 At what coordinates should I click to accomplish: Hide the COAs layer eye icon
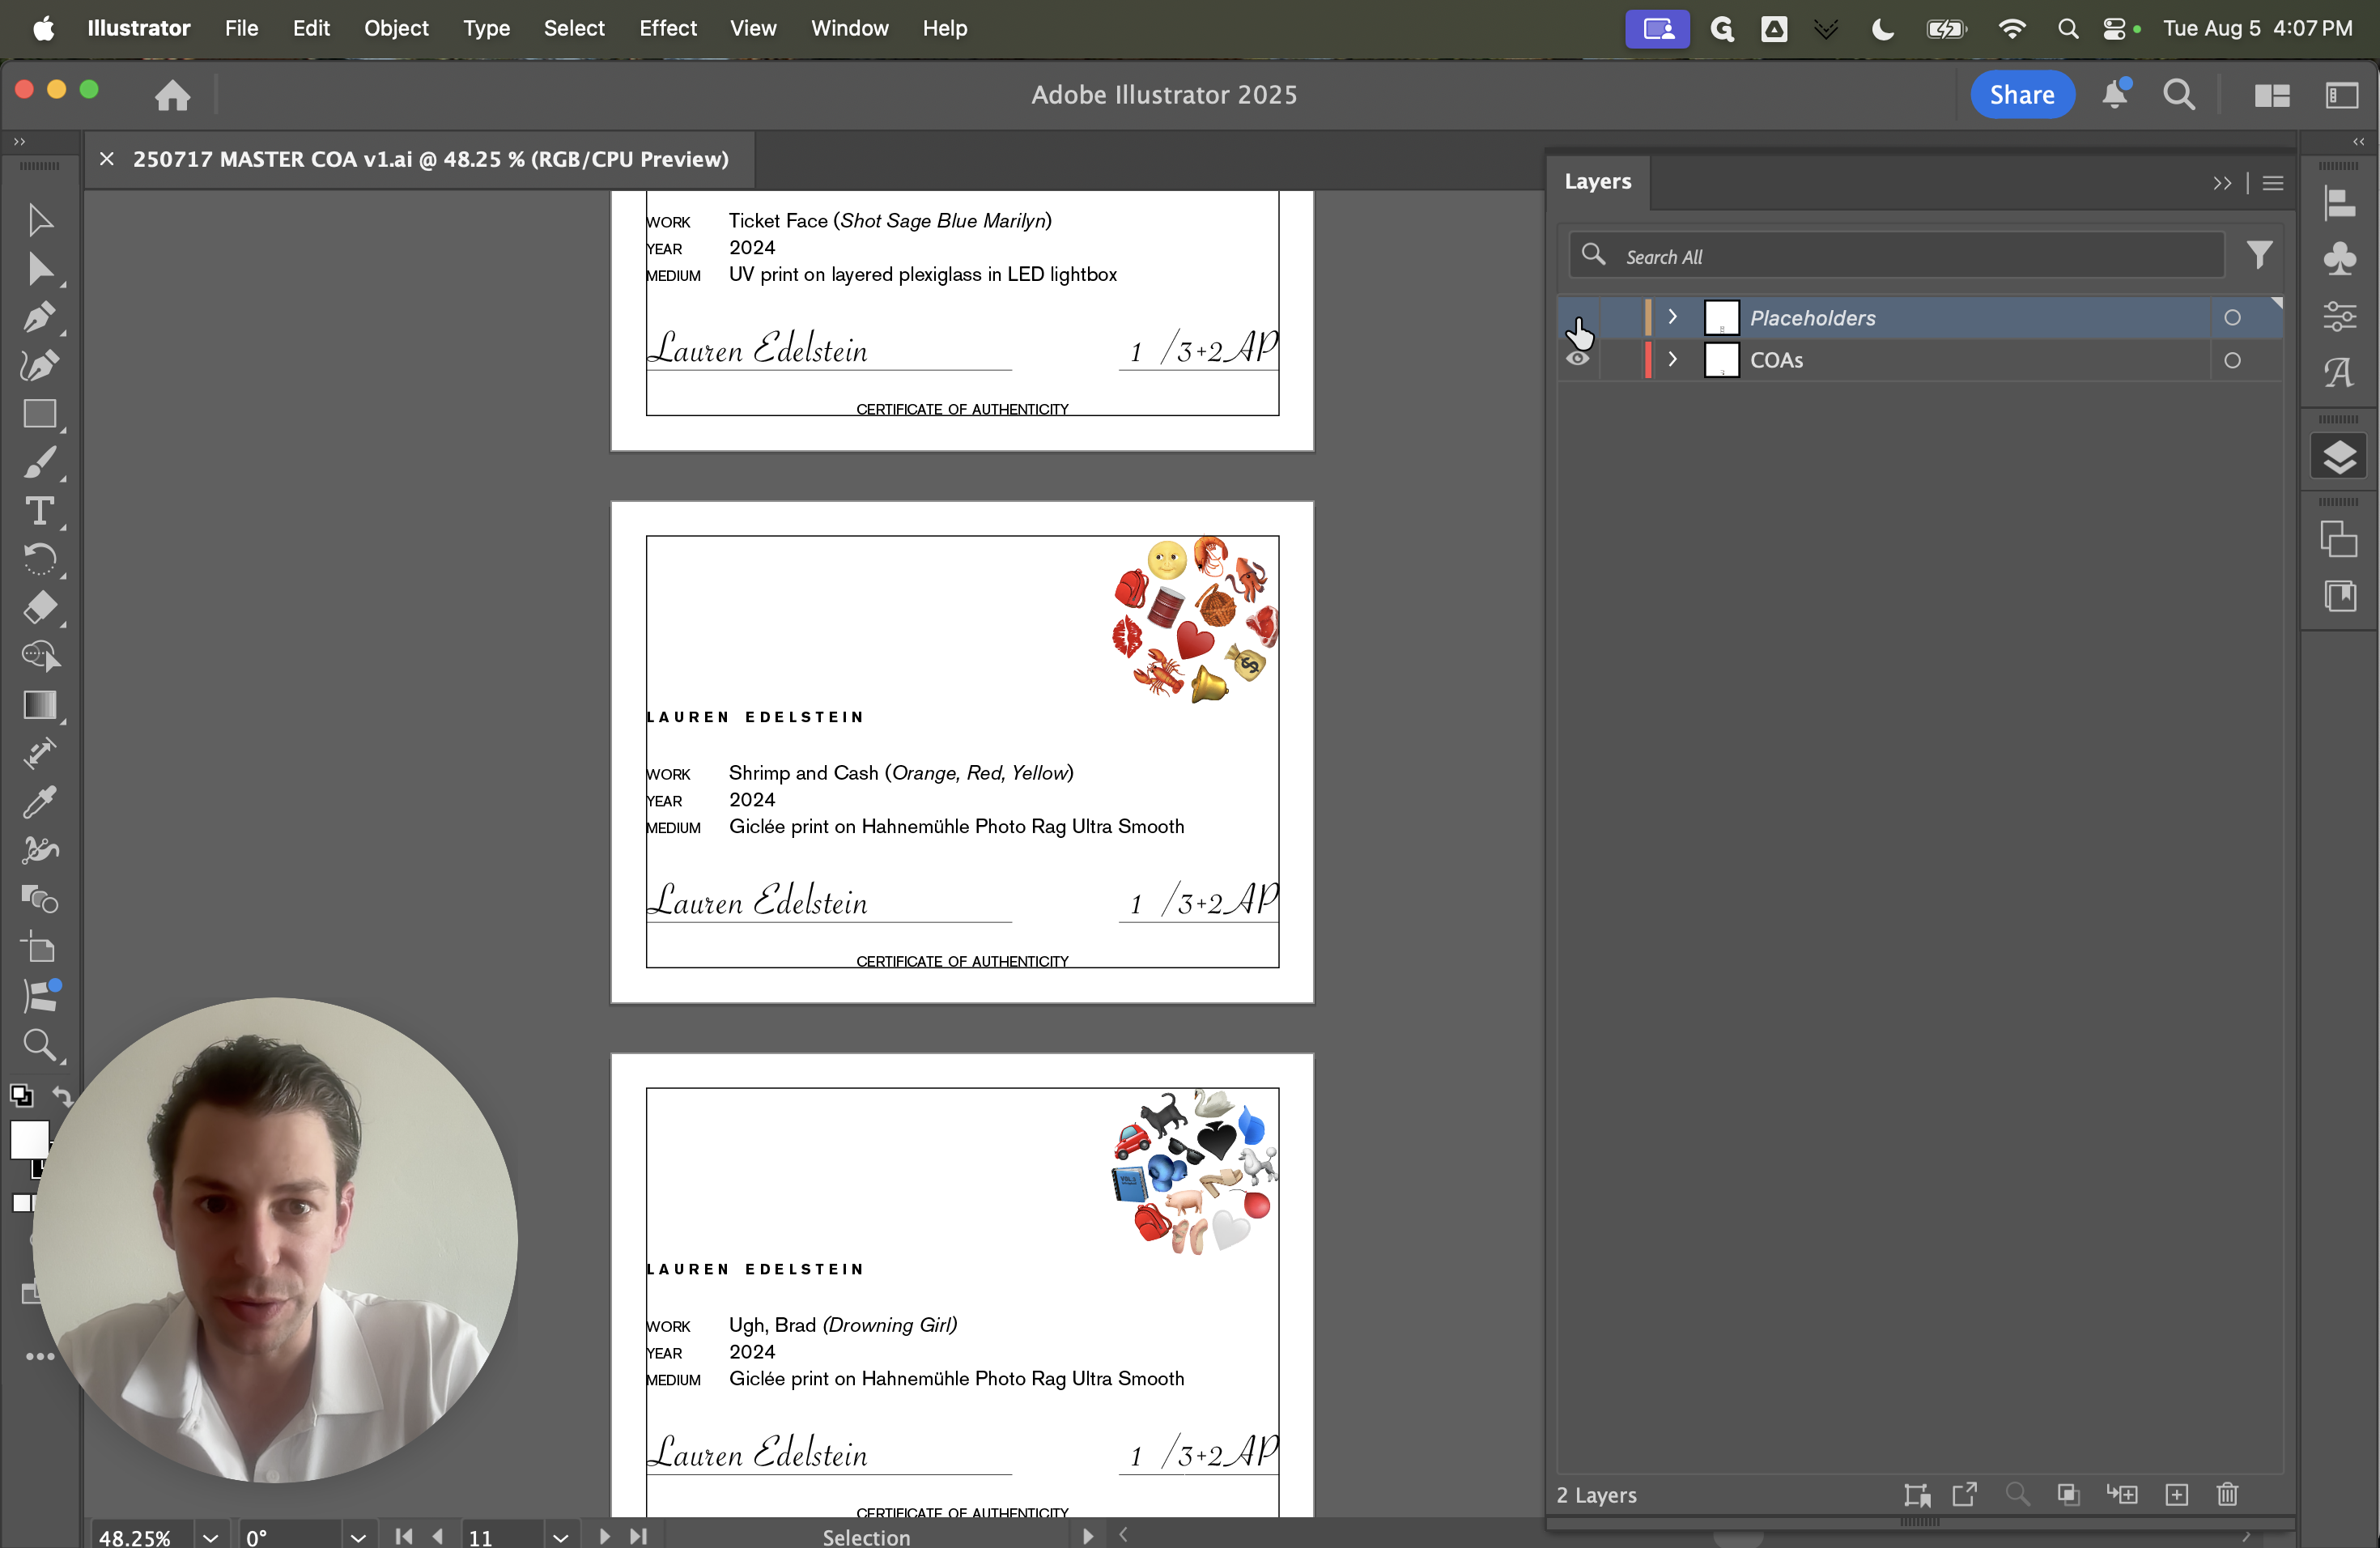1578,359
